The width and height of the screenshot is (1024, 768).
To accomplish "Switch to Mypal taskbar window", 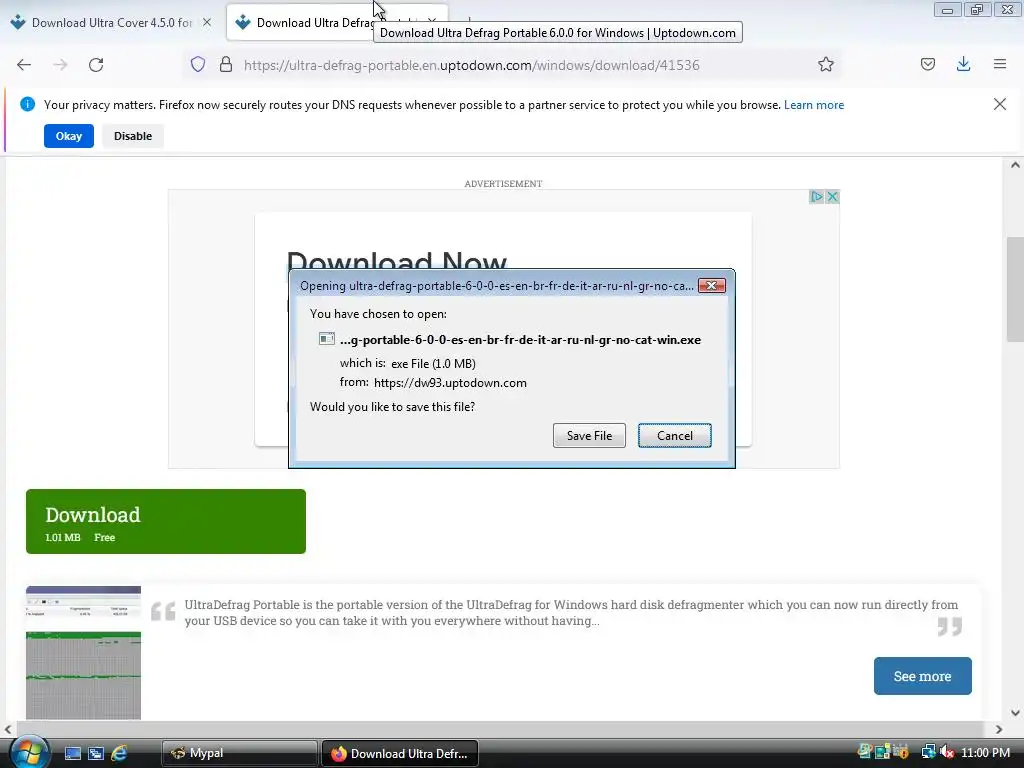I will pos(239,753).
